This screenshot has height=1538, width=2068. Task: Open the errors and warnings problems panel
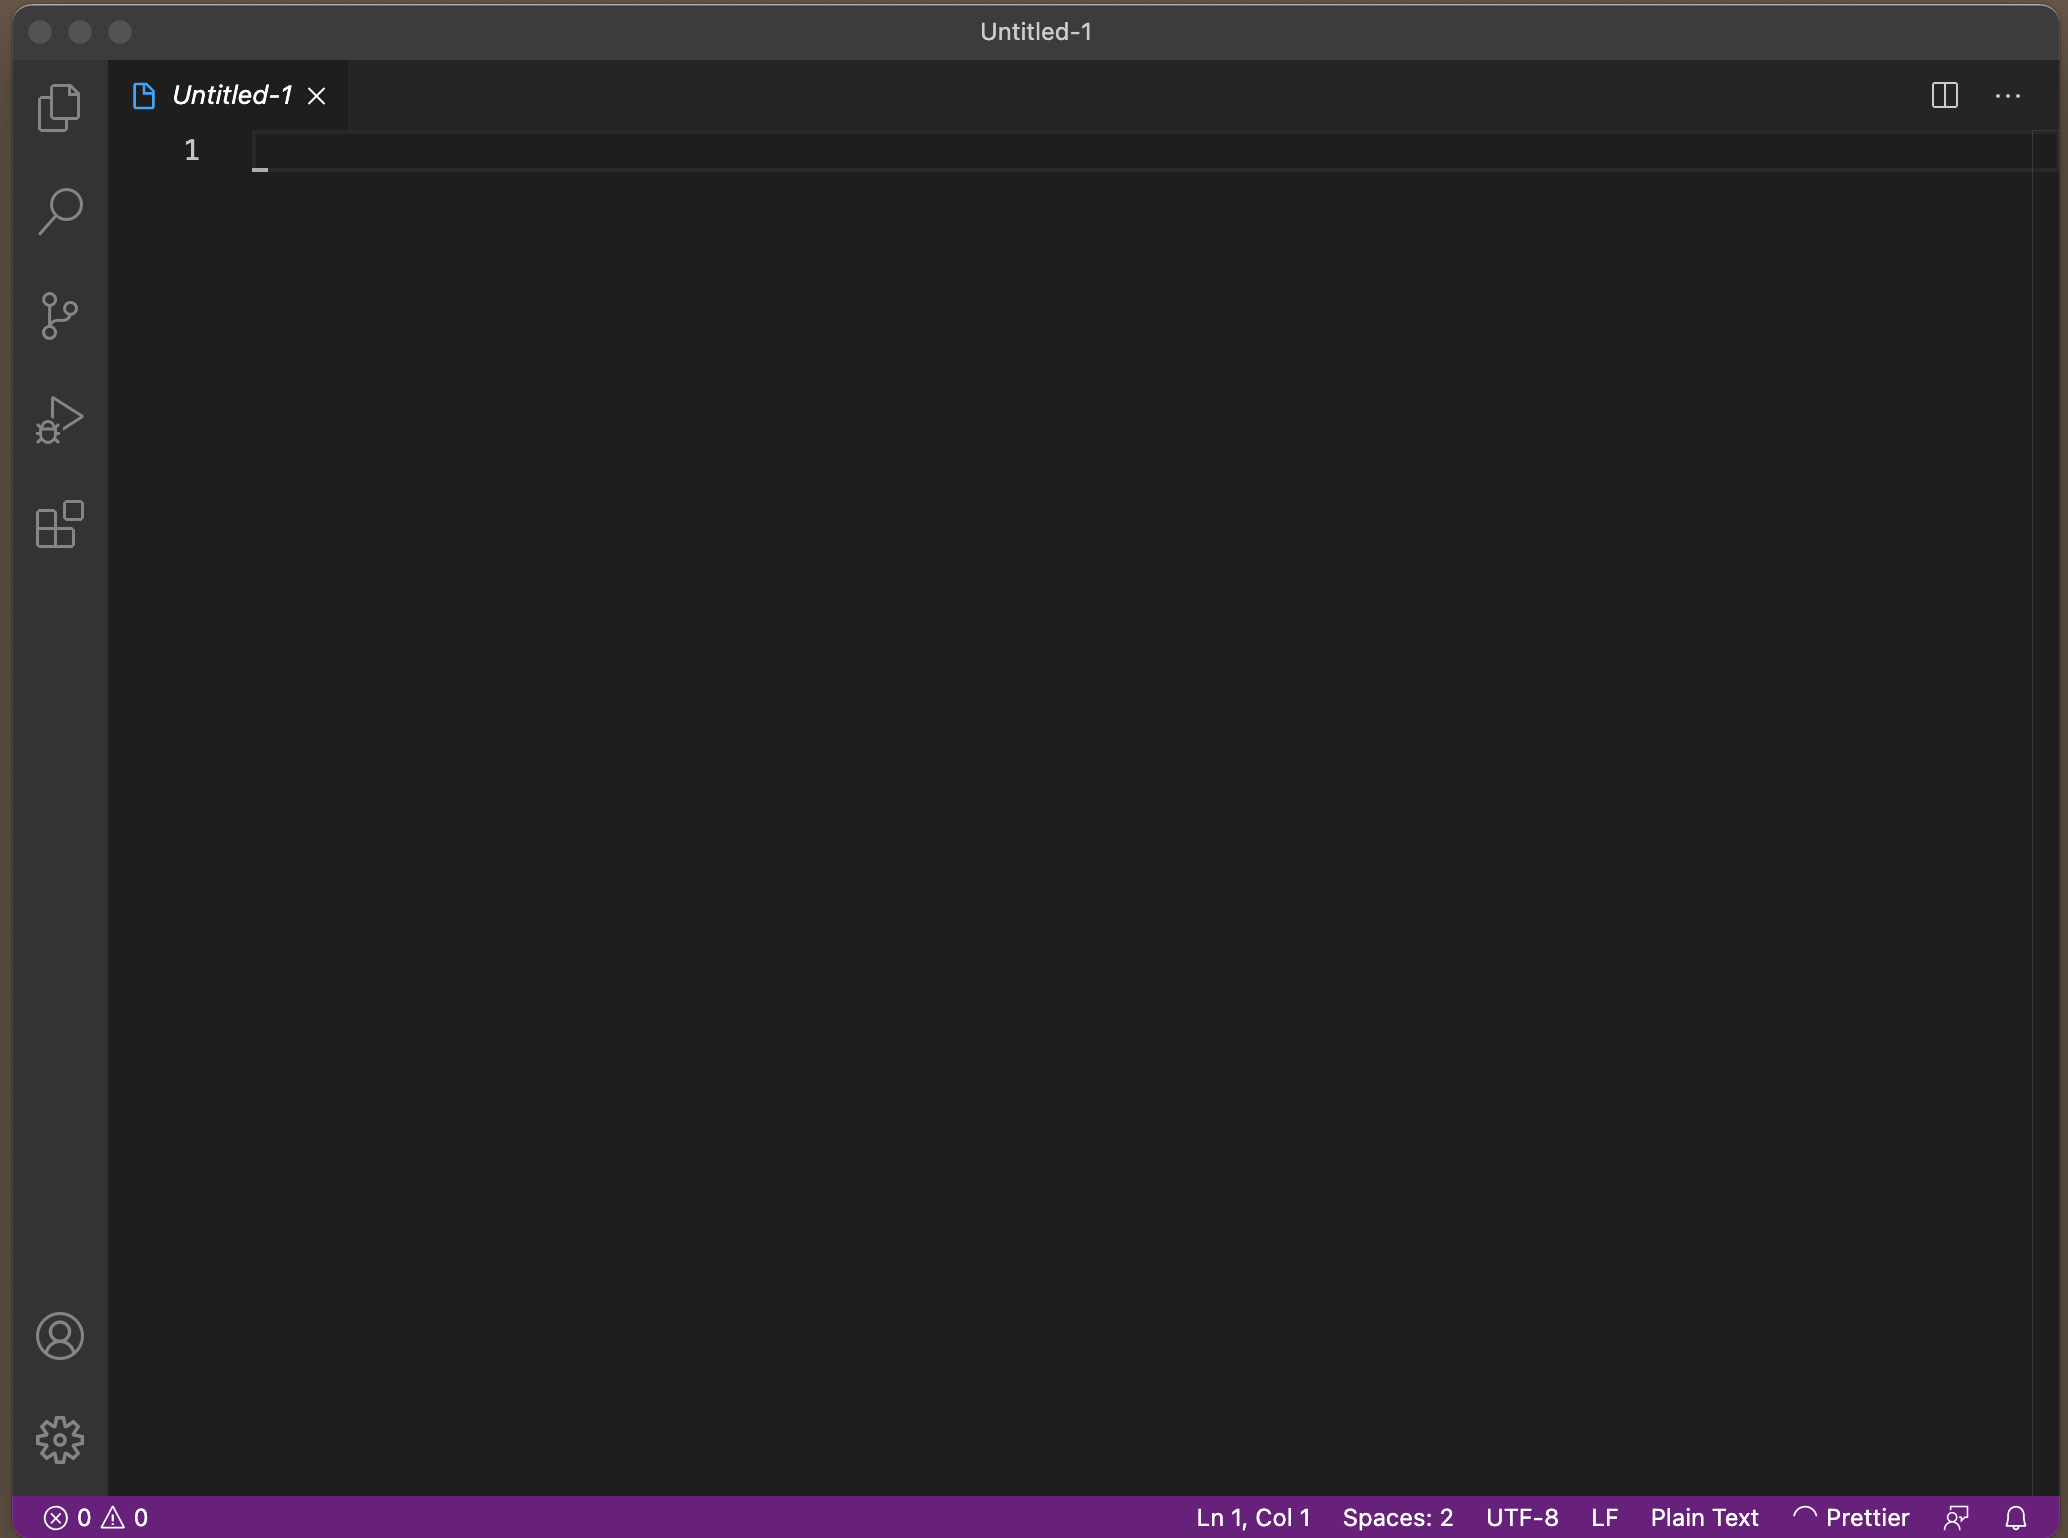tap(96, 1518)
